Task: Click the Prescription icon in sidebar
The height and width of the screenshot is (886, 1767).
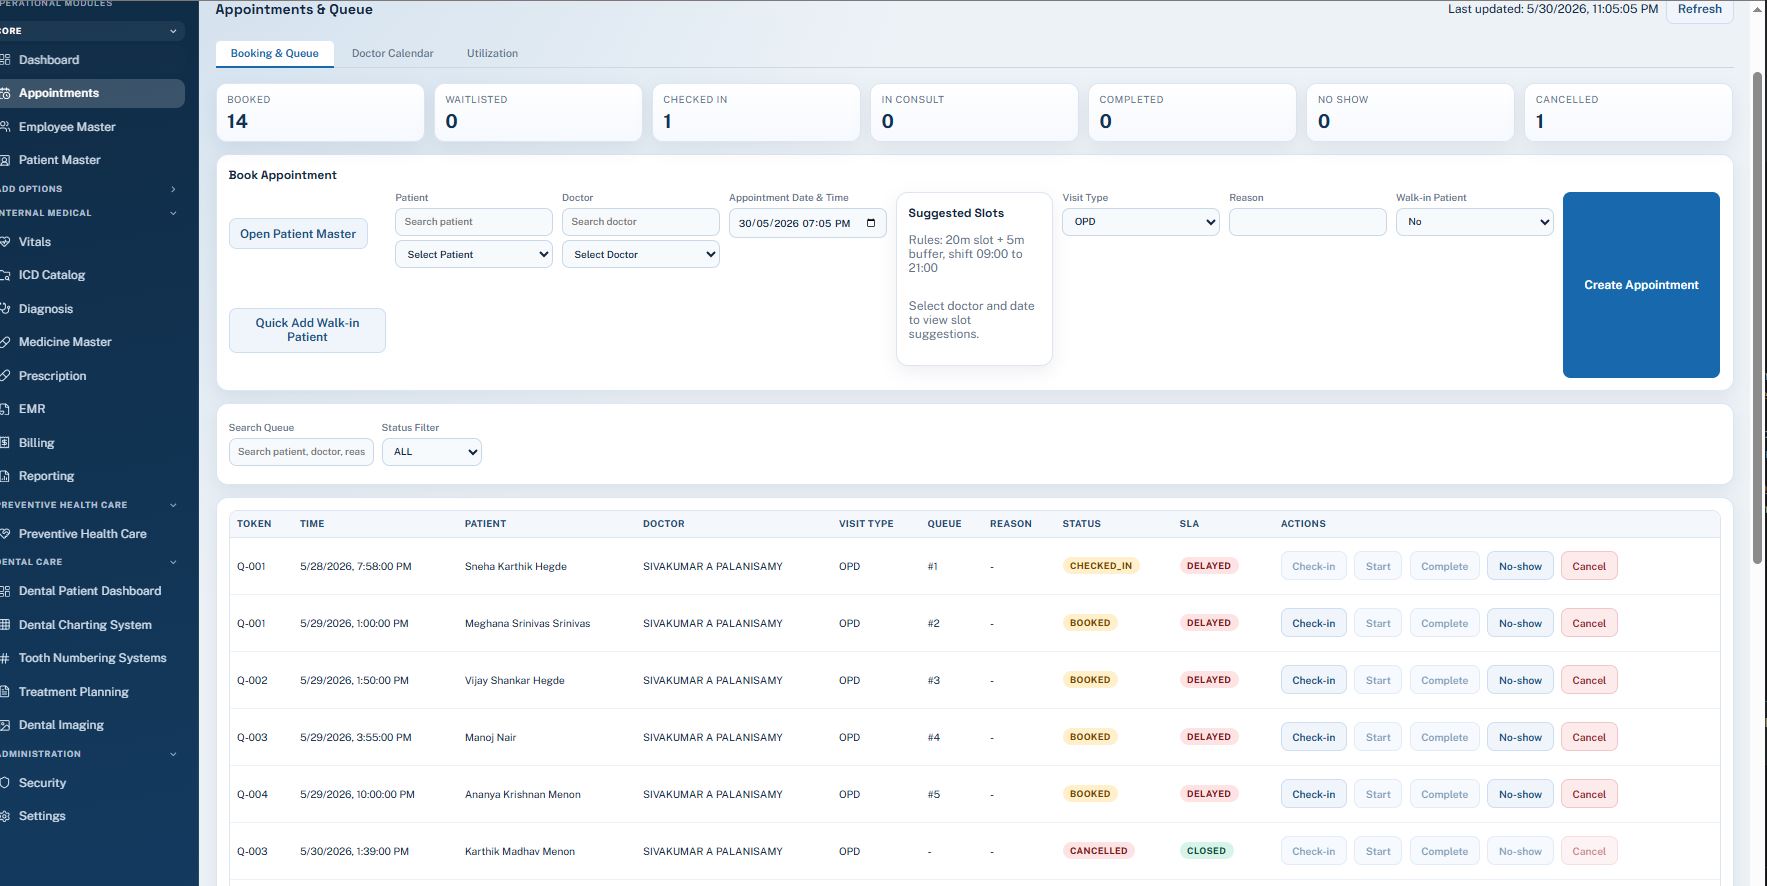Action: (5, 376)
